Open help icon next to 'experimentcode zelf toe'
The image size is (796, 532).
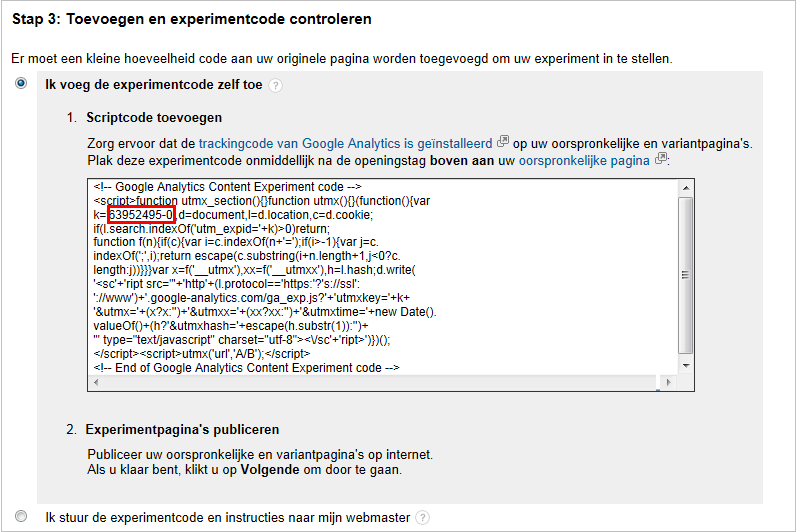point(275,85)
